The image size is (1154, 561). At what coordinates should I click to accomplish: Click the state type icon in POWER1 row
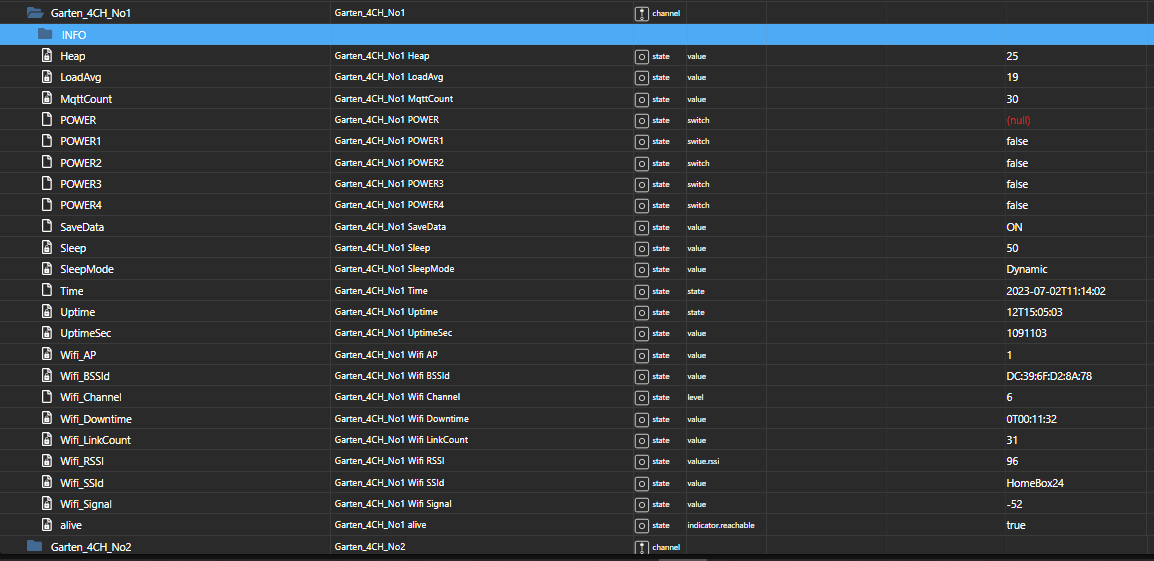tap(641, 141)
